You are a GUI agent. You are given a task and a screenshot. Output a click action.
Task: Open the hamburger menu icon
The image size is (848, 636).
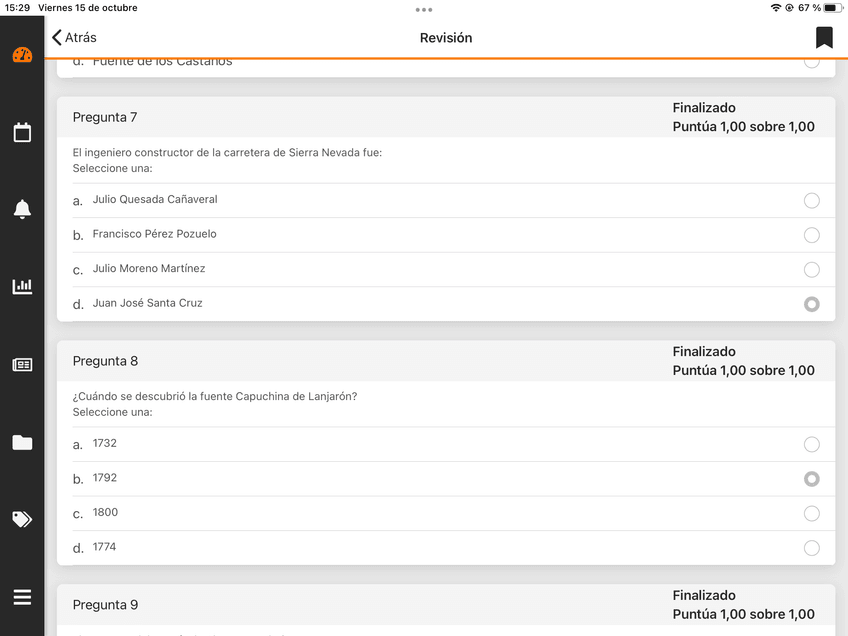pyautogui.click(x=22, y=597)
